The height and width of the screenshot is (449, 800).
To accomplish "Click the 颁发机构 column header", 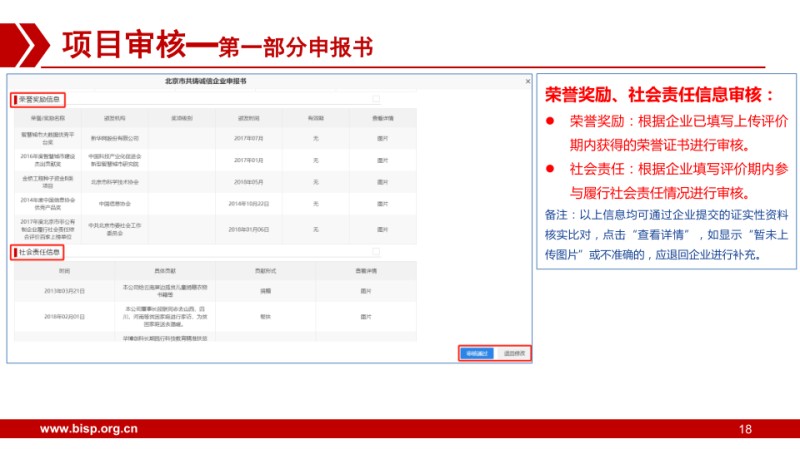I will coord(114,117).
